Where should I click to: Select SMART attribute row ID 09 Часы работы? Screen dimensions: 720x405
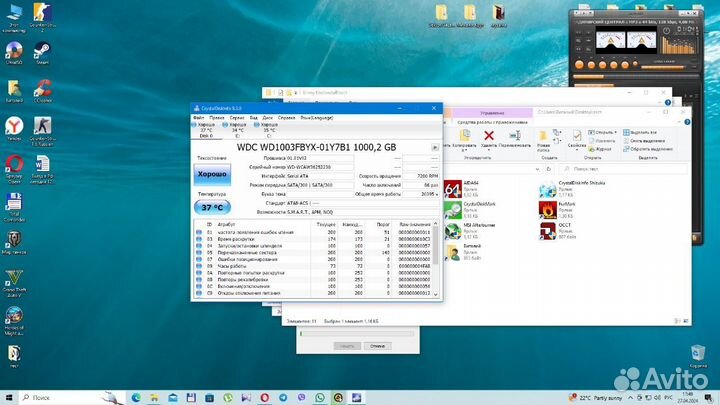(314, 266)
